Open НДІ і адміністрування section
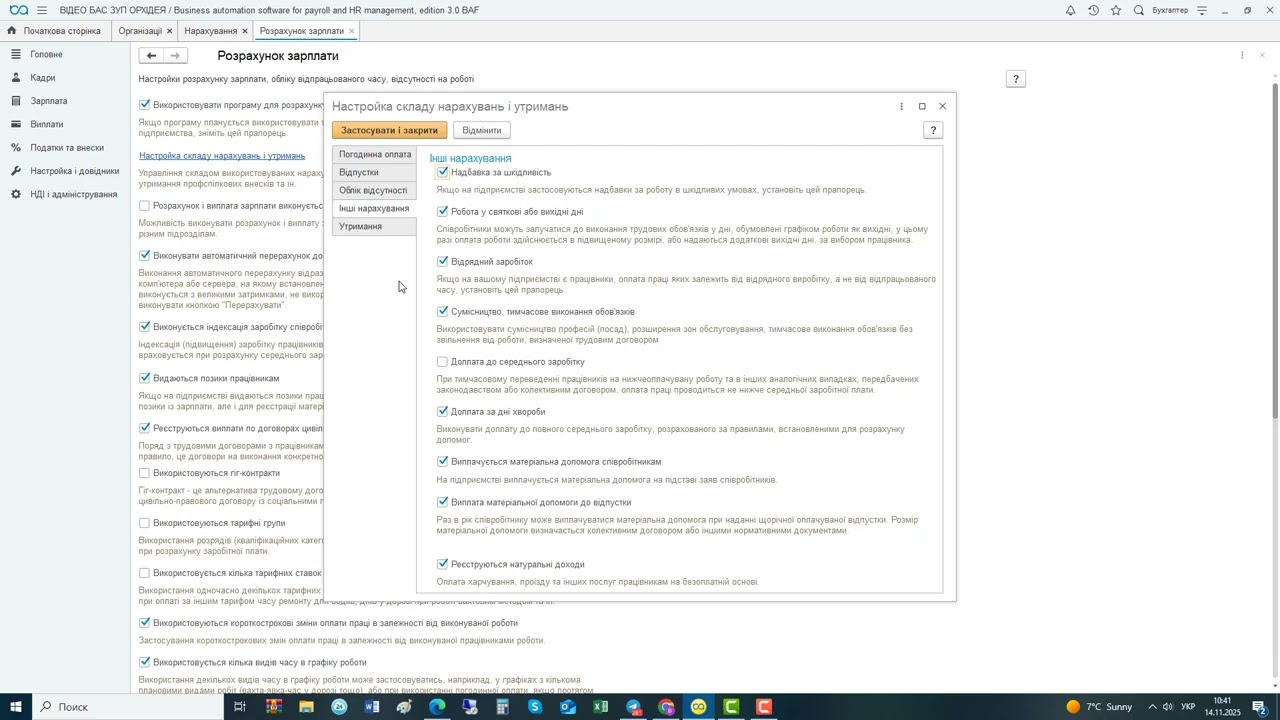The image size is (1280, 720). pos(74,194)
